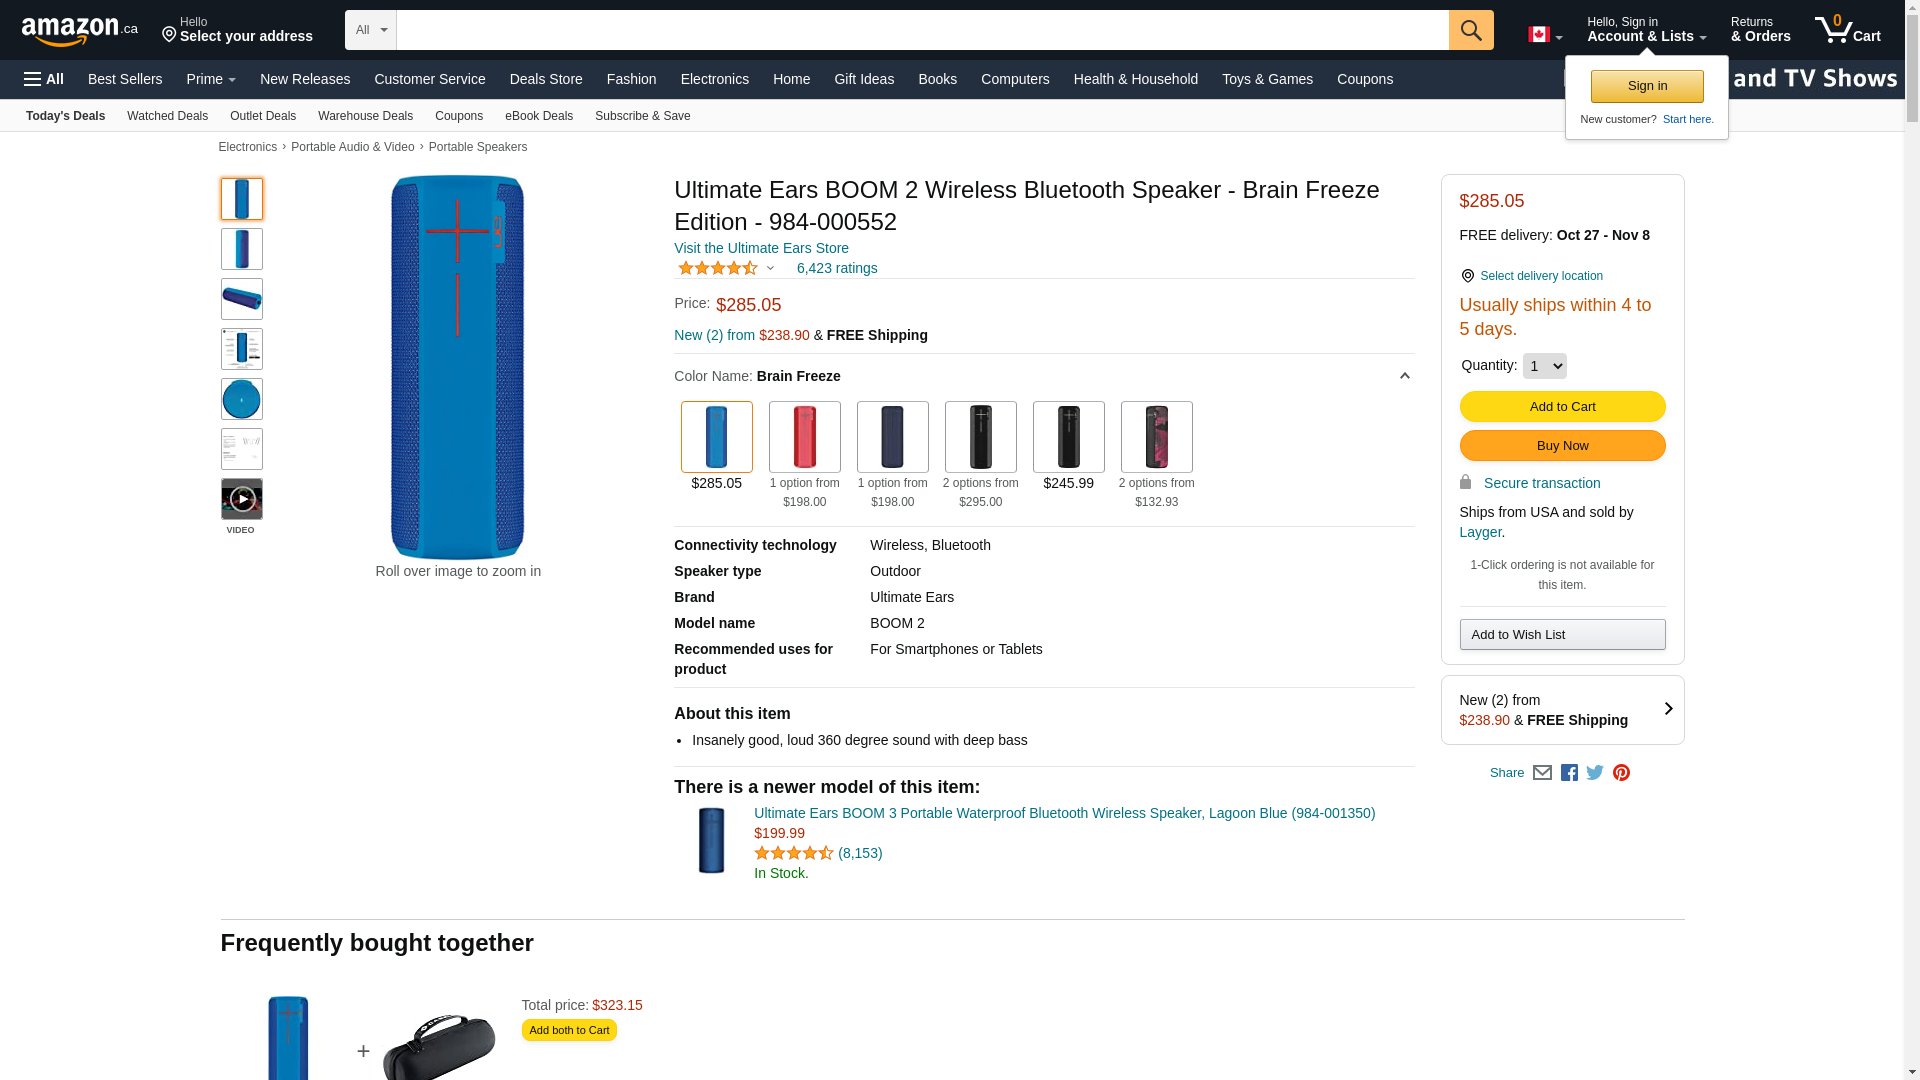Open the country flag selector
Screen dimensions: 1920x1080
pyautogui.click(x=1544, y=35)
